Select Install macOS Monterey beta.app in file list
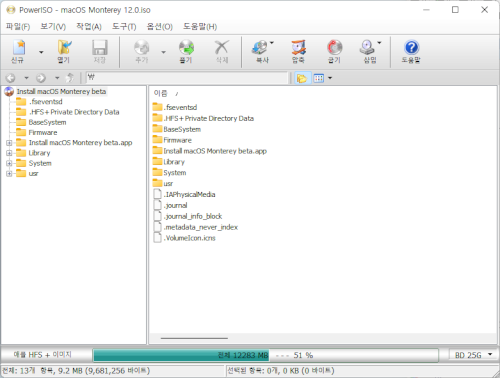The height and width of the screenshot is (378, 500). click(210, 151)
